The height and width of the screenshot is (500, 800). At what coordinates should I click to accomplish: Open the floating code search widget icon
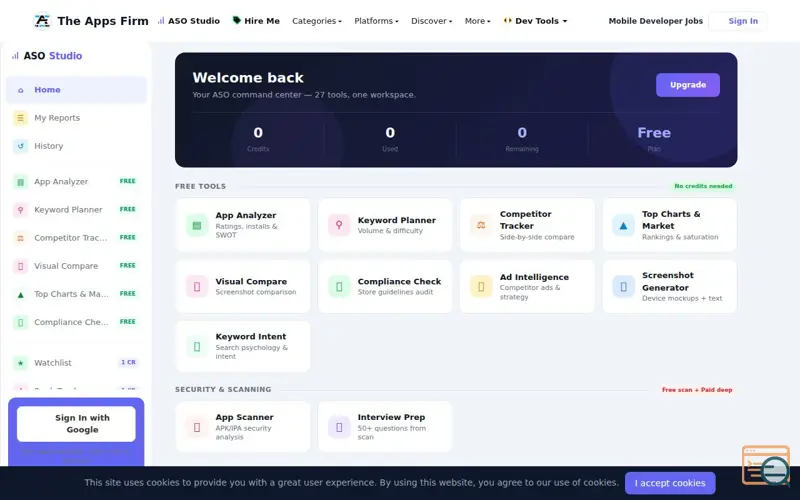[766, 465]
